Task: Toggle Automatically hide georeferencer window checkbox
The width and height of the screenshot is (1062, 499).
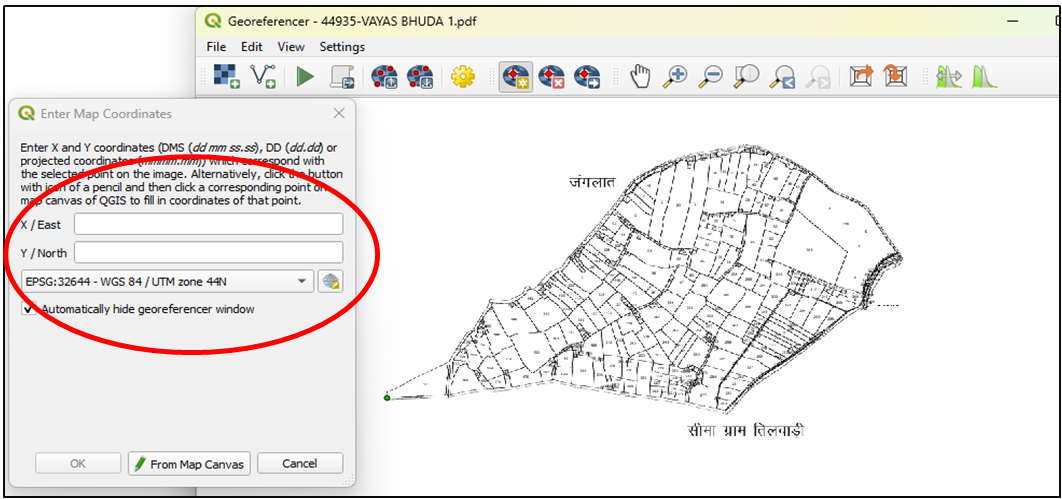Action: tap(29, 310)
